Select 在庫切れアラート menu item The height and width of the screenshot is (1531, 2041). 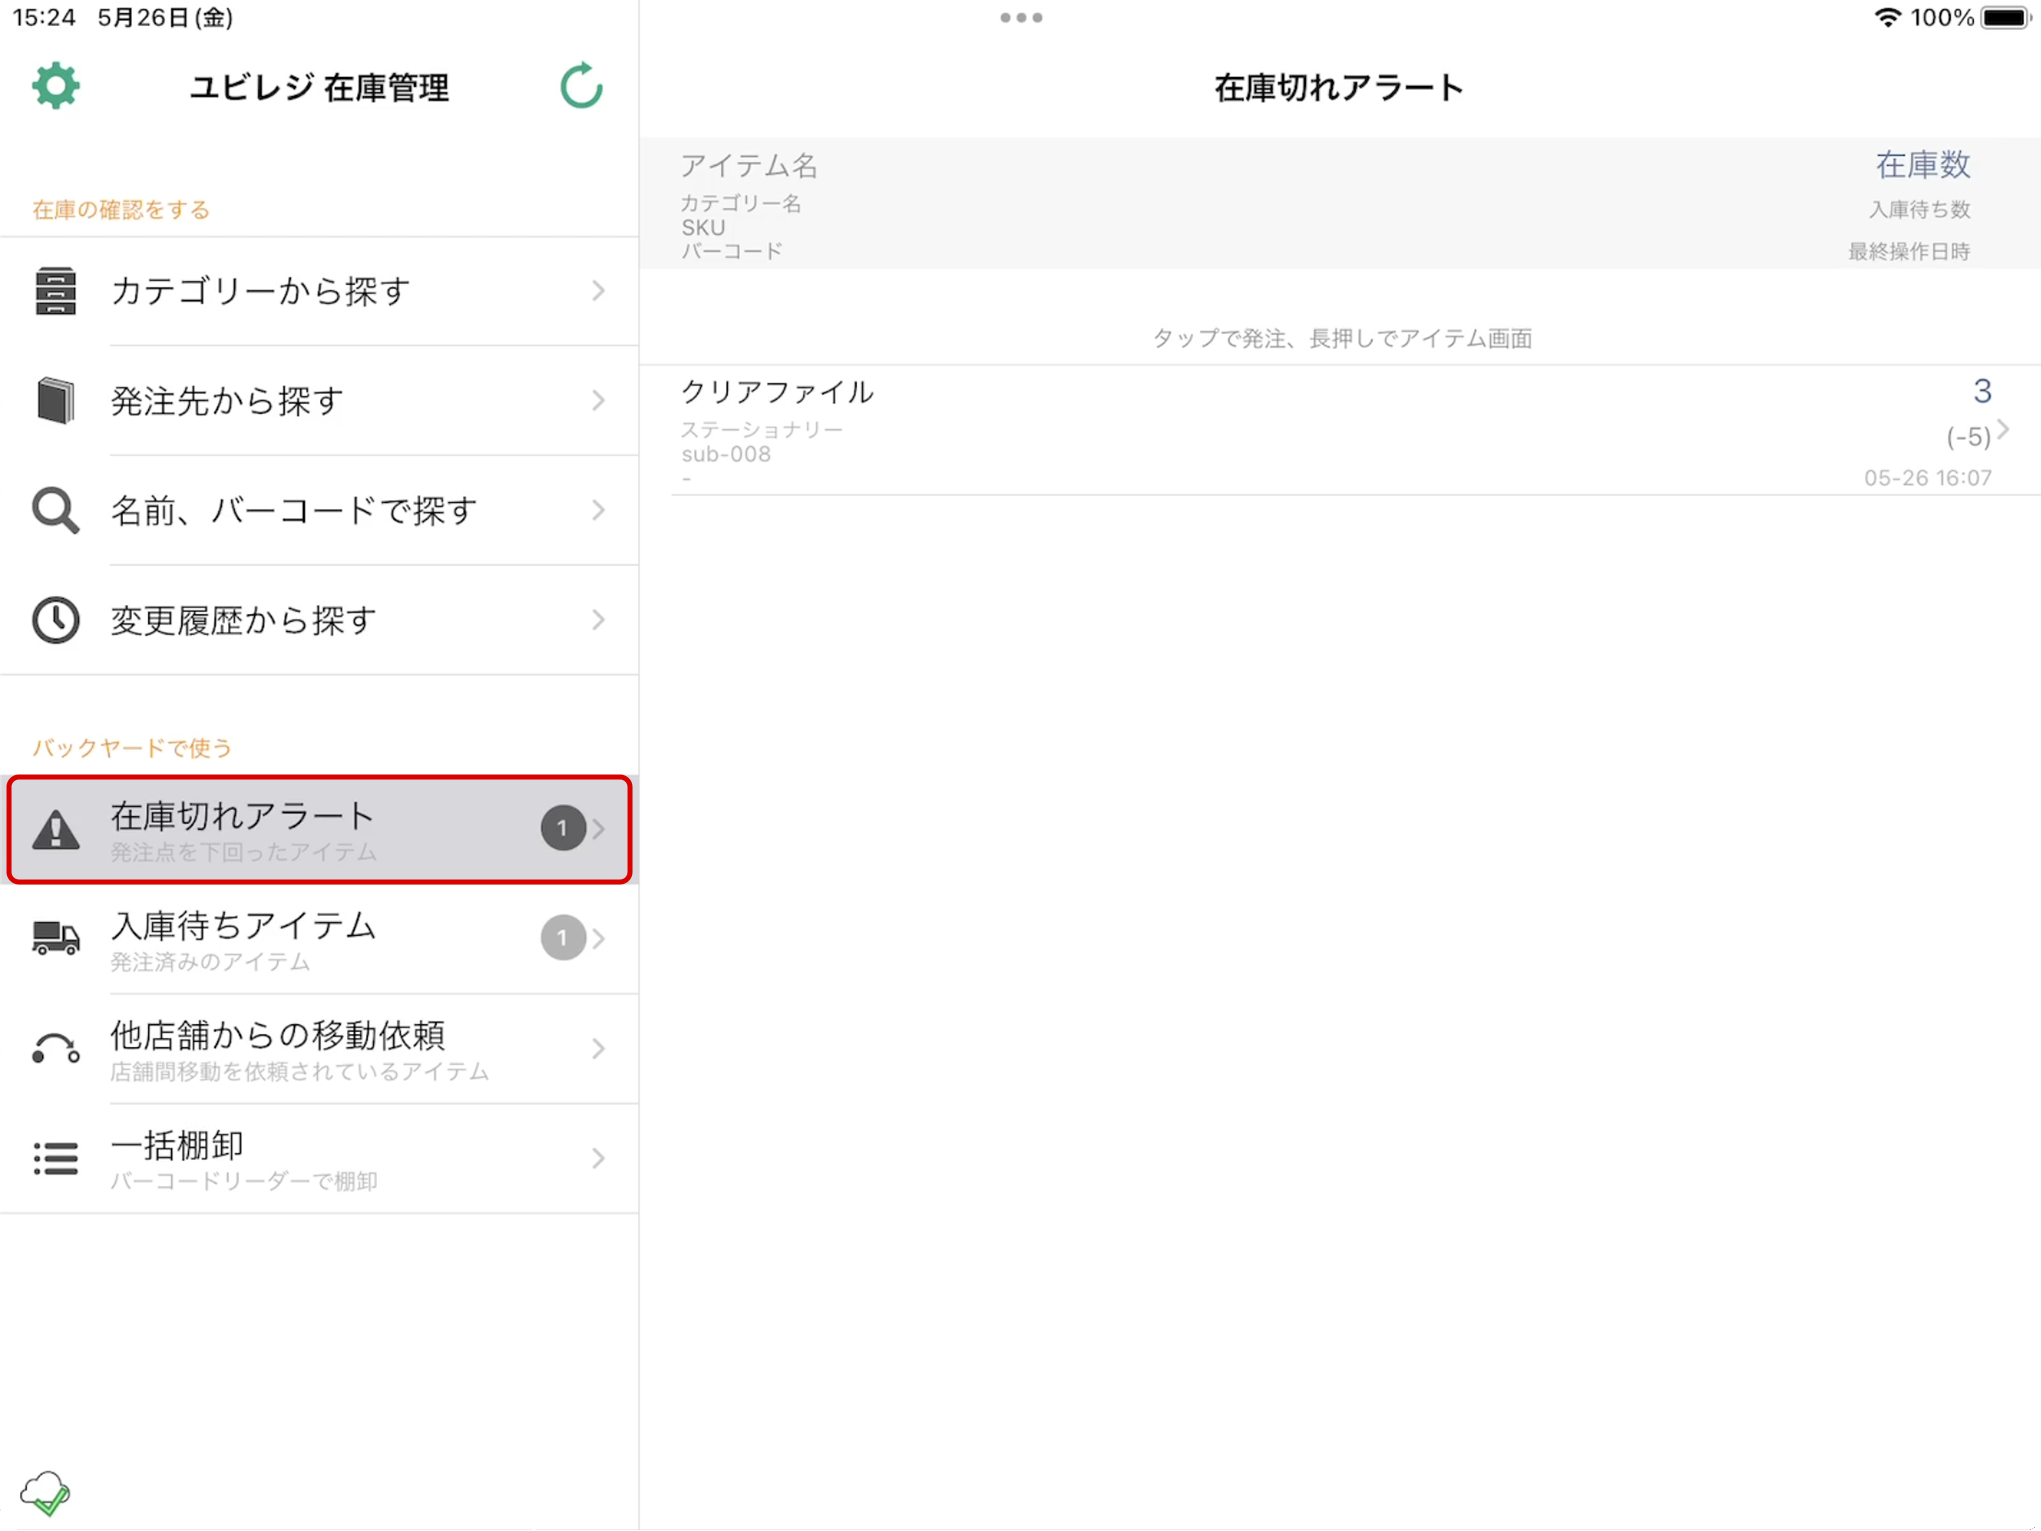[x=319, y=829]
